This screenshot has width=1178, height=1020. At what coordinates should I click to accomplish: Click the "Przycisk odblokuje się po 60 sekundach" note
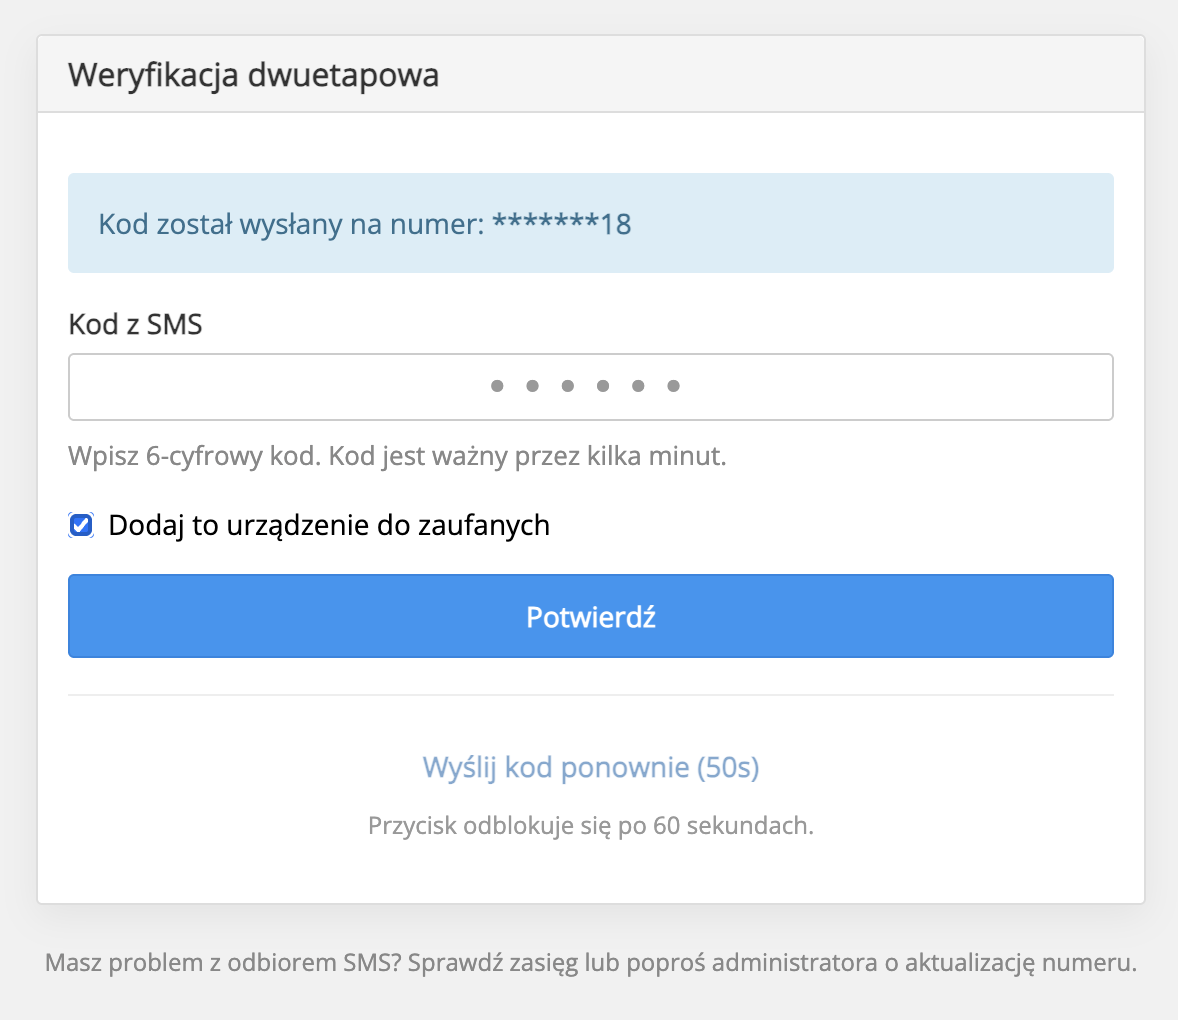(x=590, y=826)
